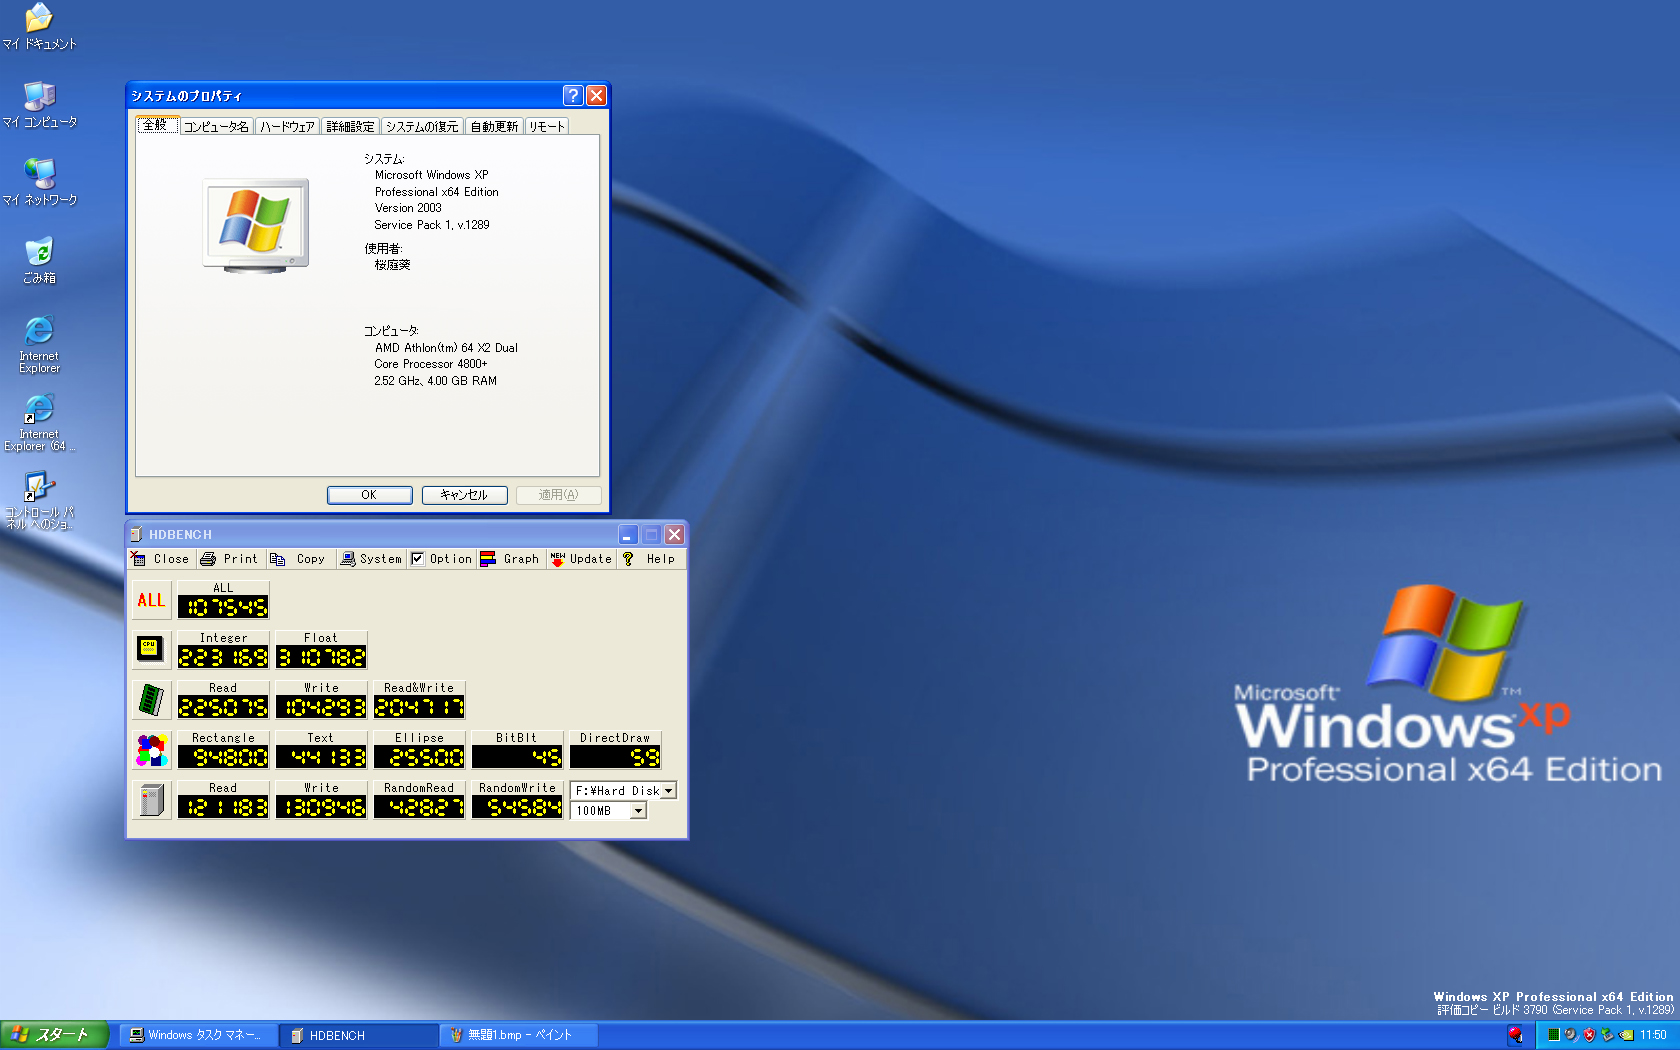
Task: Click the Print toolbar button in HDBENCH
Action: pyautogui.click(x=229, y=559)
